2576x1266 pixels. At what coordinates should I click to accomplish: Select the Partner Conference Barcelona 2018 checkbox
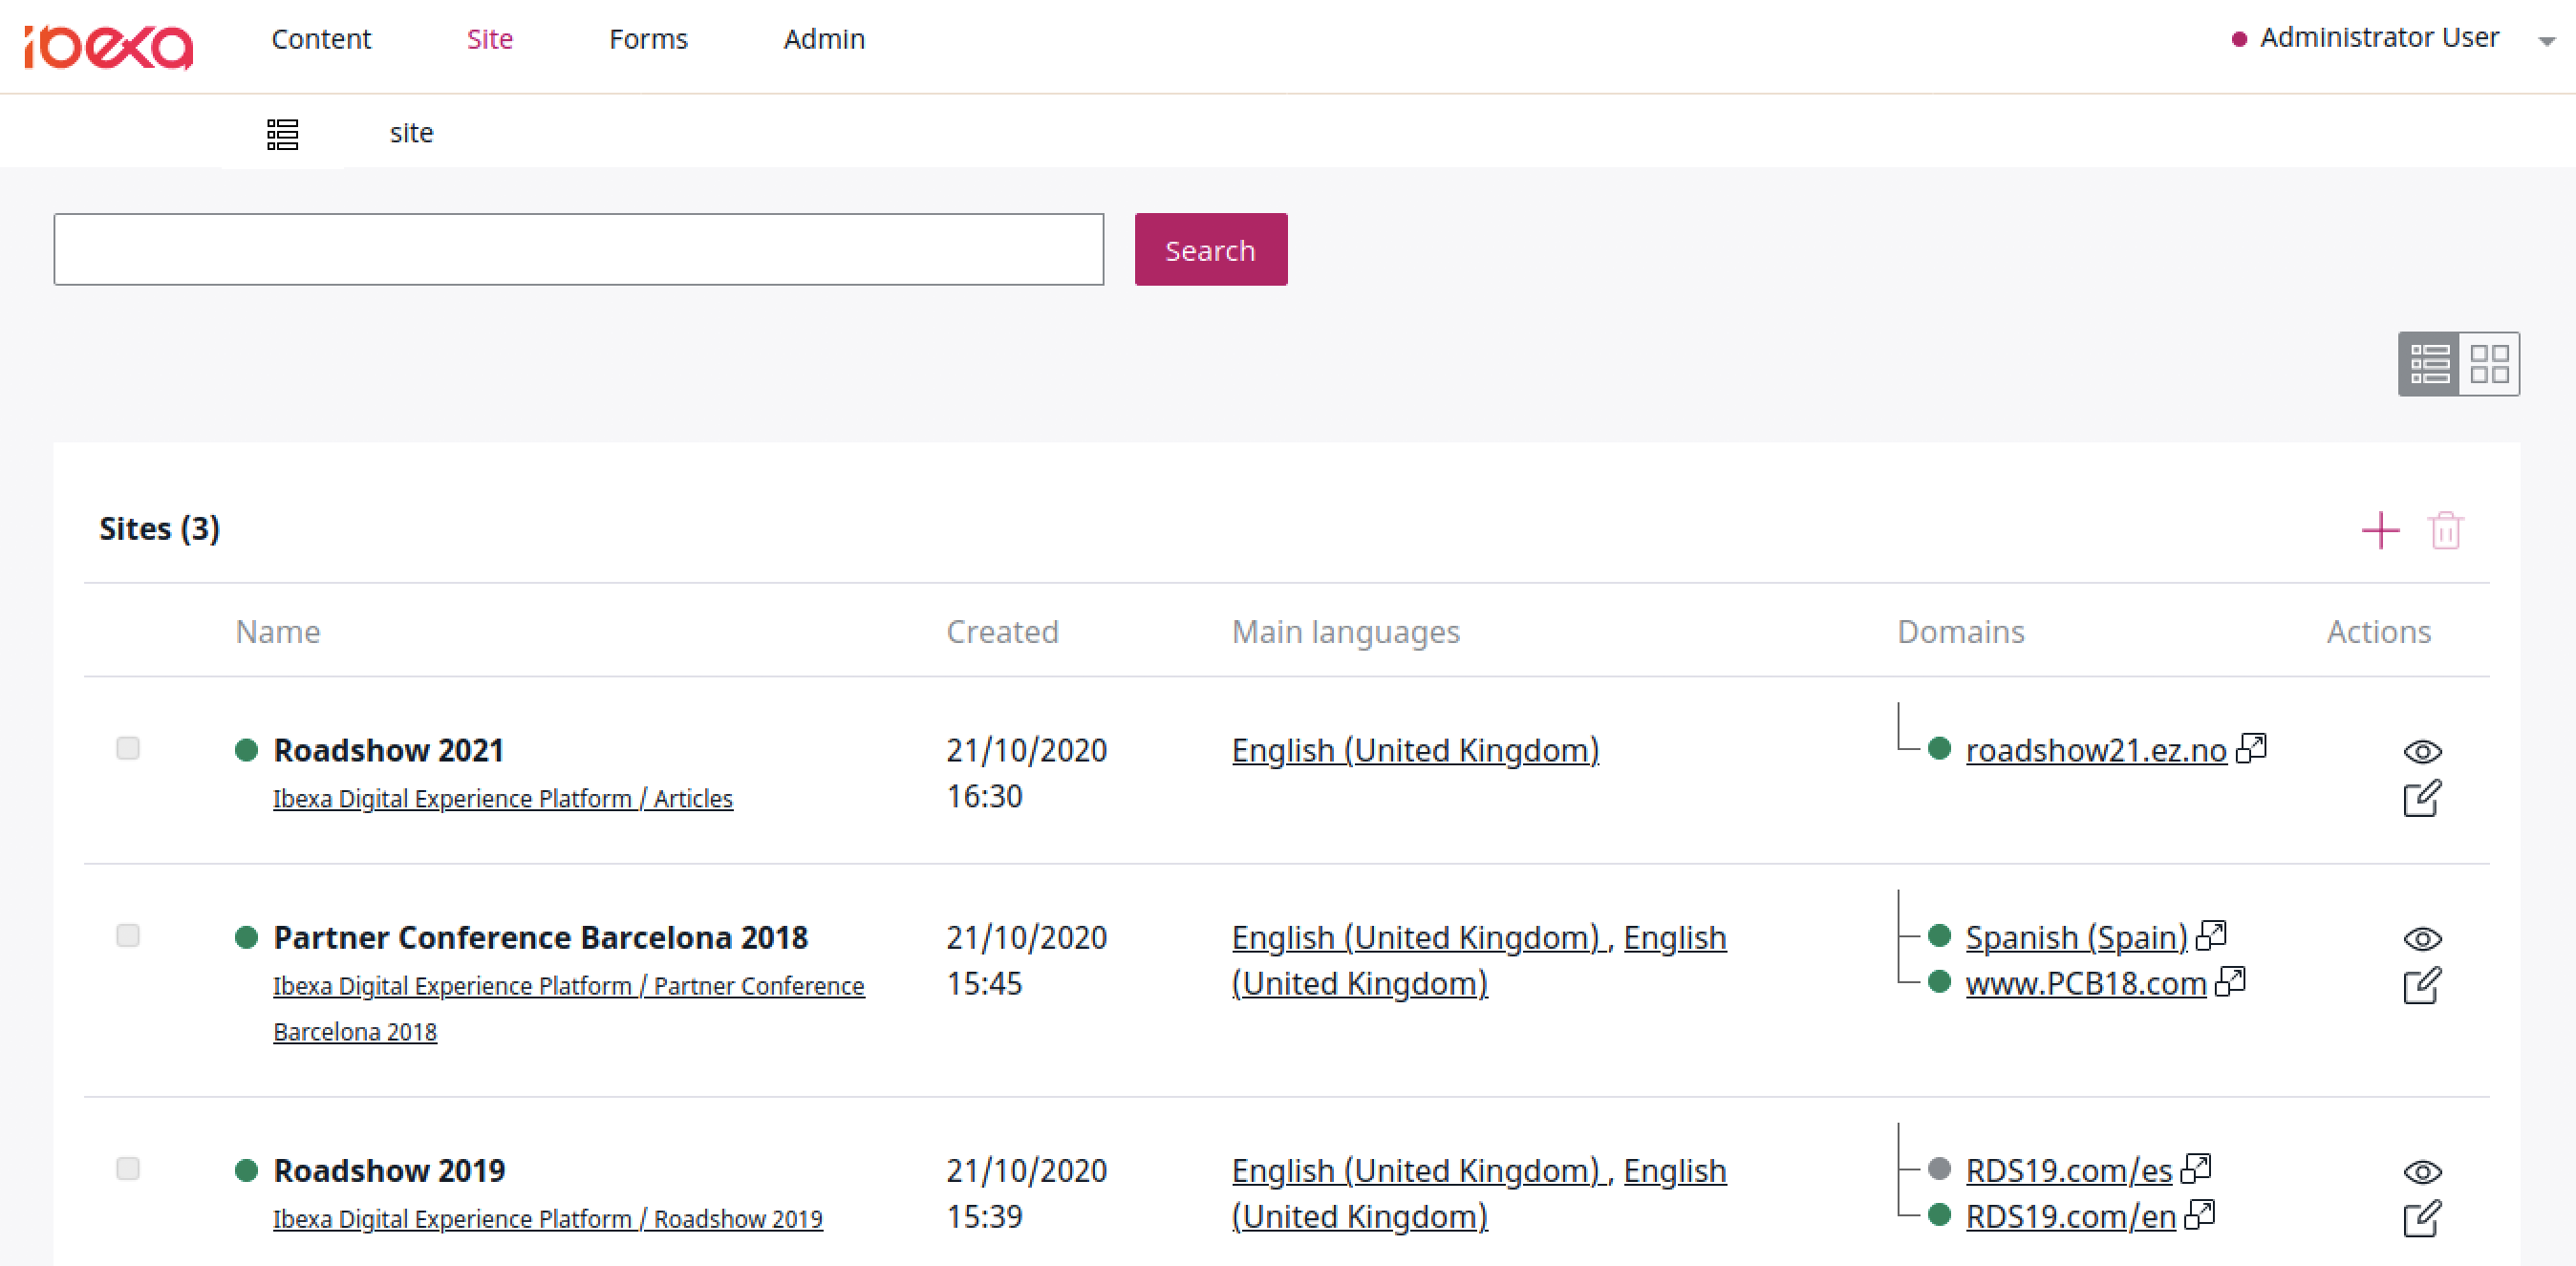(x=128, y=935)
